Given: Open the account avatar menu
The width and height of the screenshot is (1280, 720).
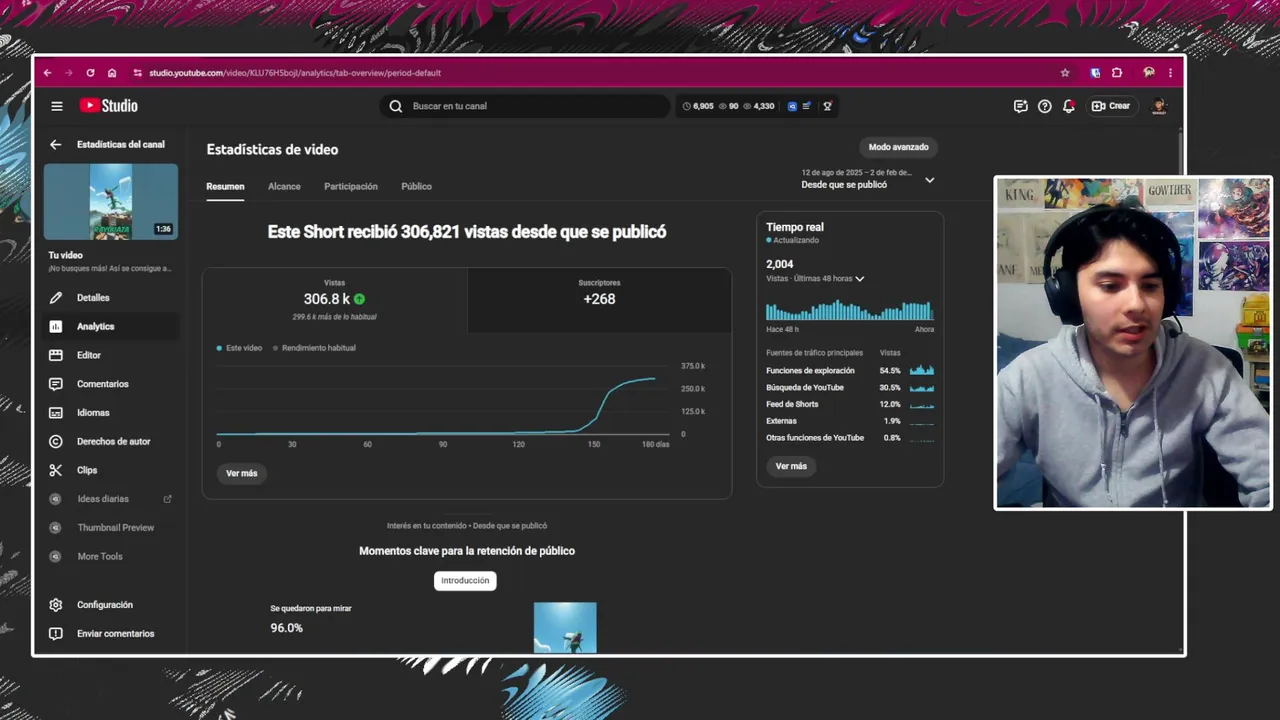Looking at the screenshot, I should coord(1159,106).
